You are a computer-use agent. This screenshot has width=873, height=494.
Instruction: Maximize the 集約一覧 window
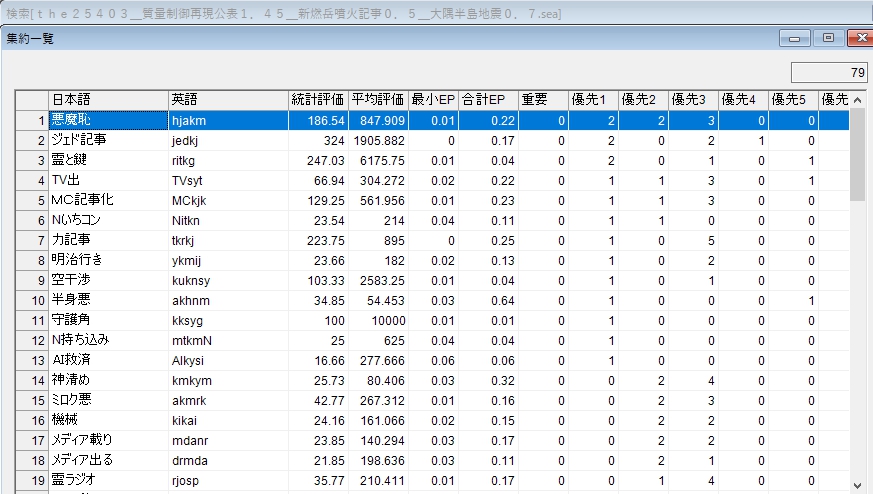point(828,38)
